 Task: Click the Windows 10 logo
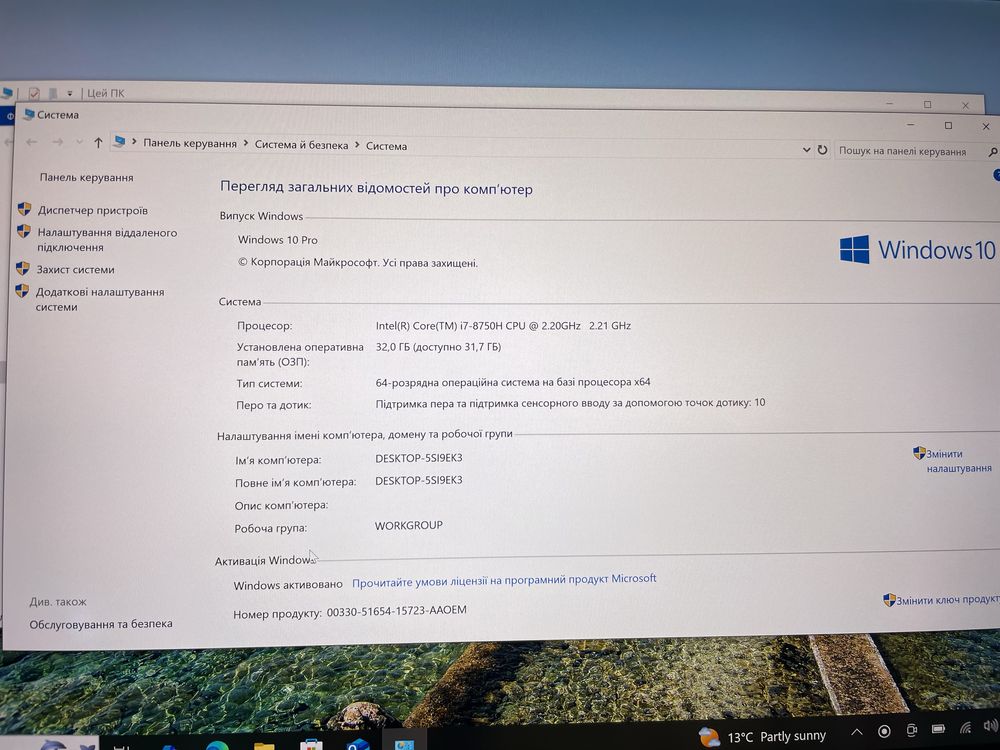click(x=917, y=249)
